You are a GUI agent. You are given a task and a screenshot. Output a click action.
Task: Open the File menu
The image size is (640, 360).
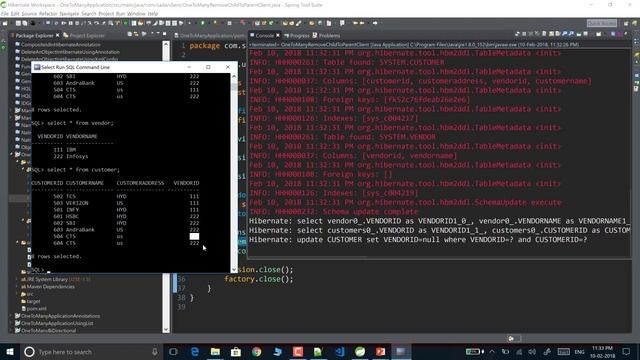point(4,13)
